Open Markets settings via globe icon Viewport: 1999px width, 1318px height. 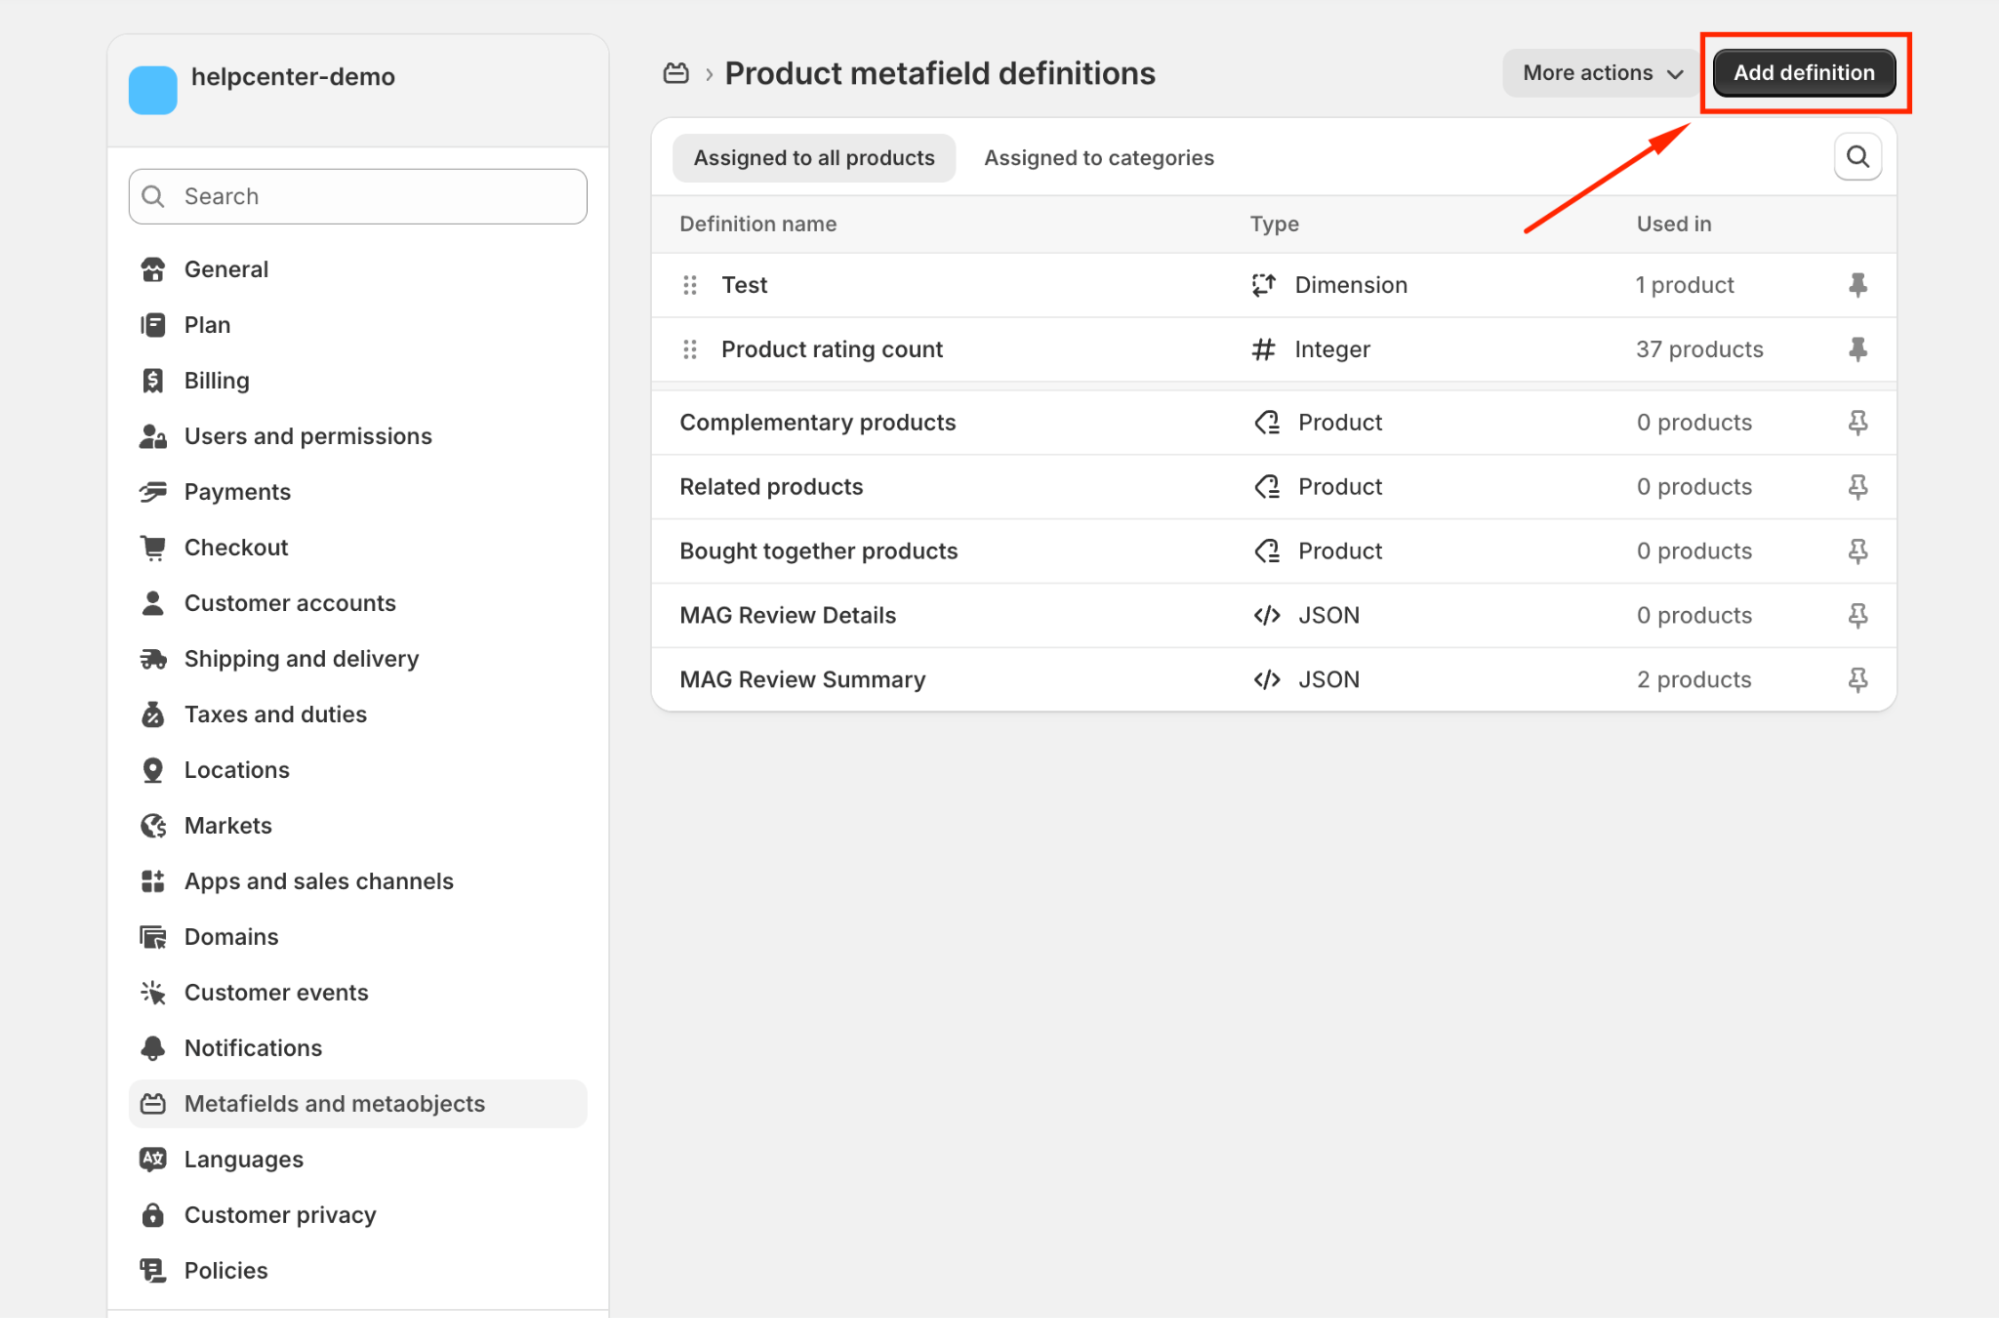pyautogui.click(x=153, y=825)
